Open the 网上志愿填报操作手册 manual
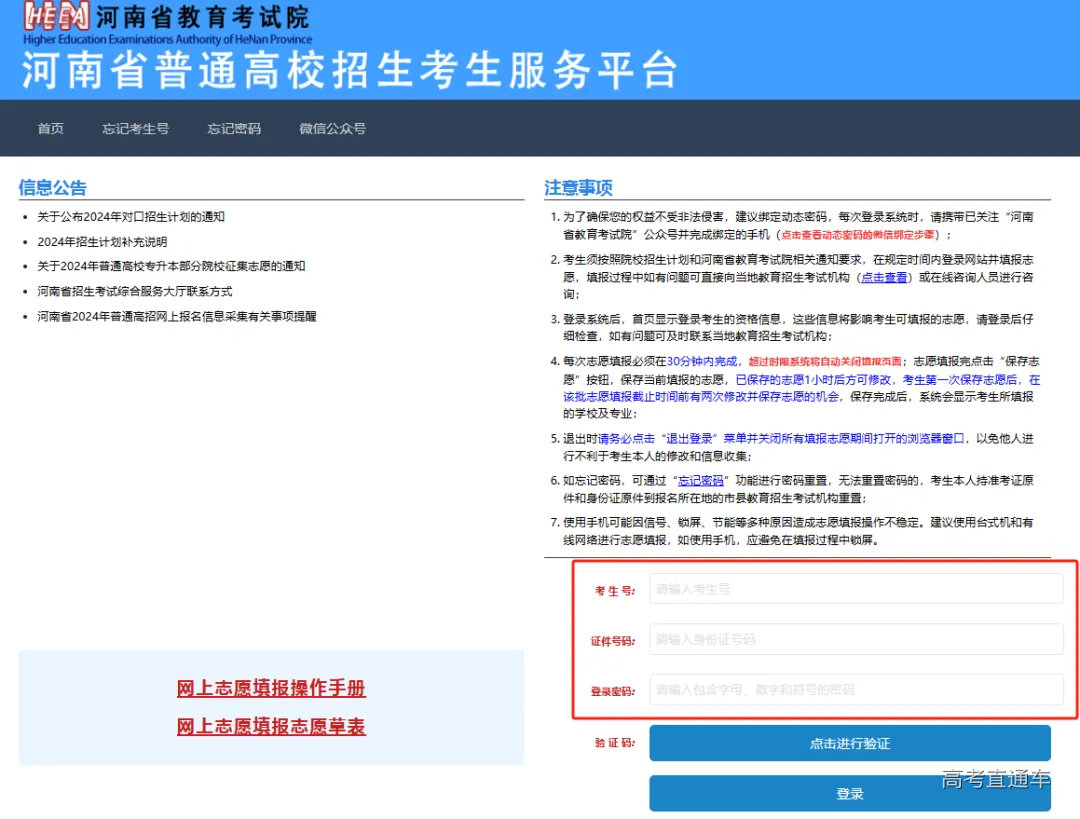This screenshot has width=1080, height=819. tap(270, 688)
